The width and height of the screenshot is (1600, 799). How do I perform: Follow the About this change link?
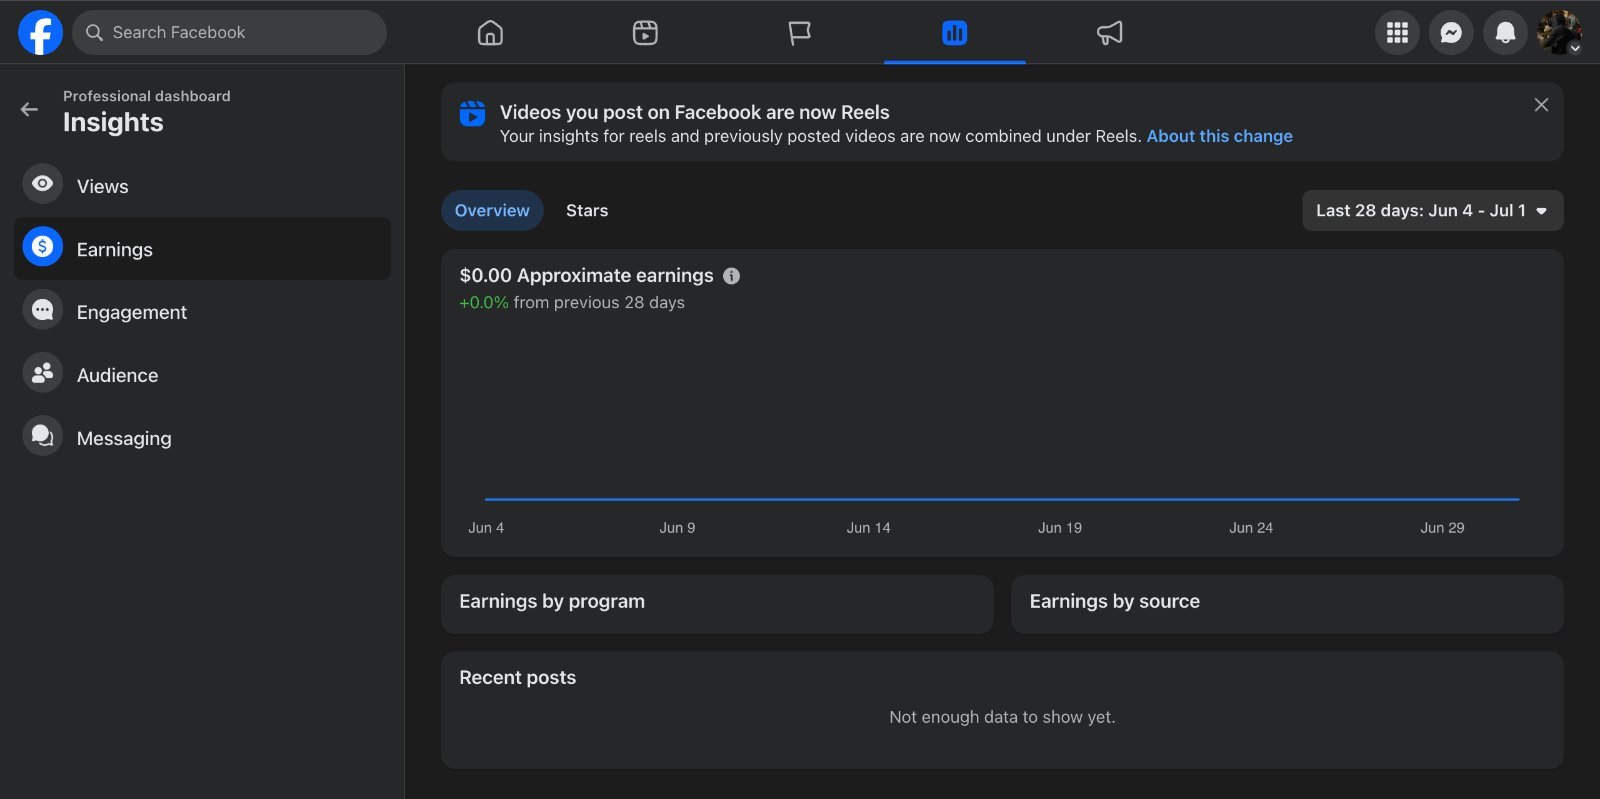pos(1219,136)
